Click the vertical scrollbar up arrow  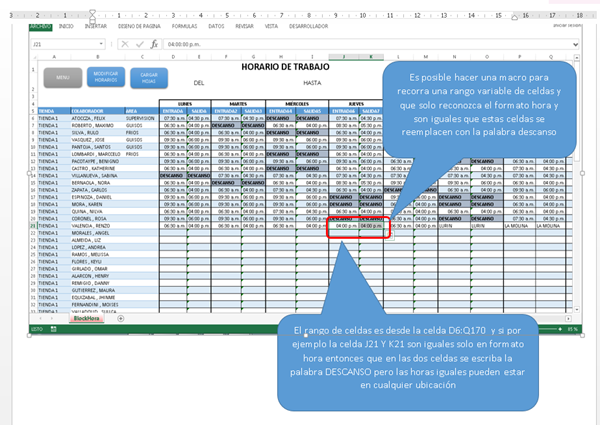(577, 57)
